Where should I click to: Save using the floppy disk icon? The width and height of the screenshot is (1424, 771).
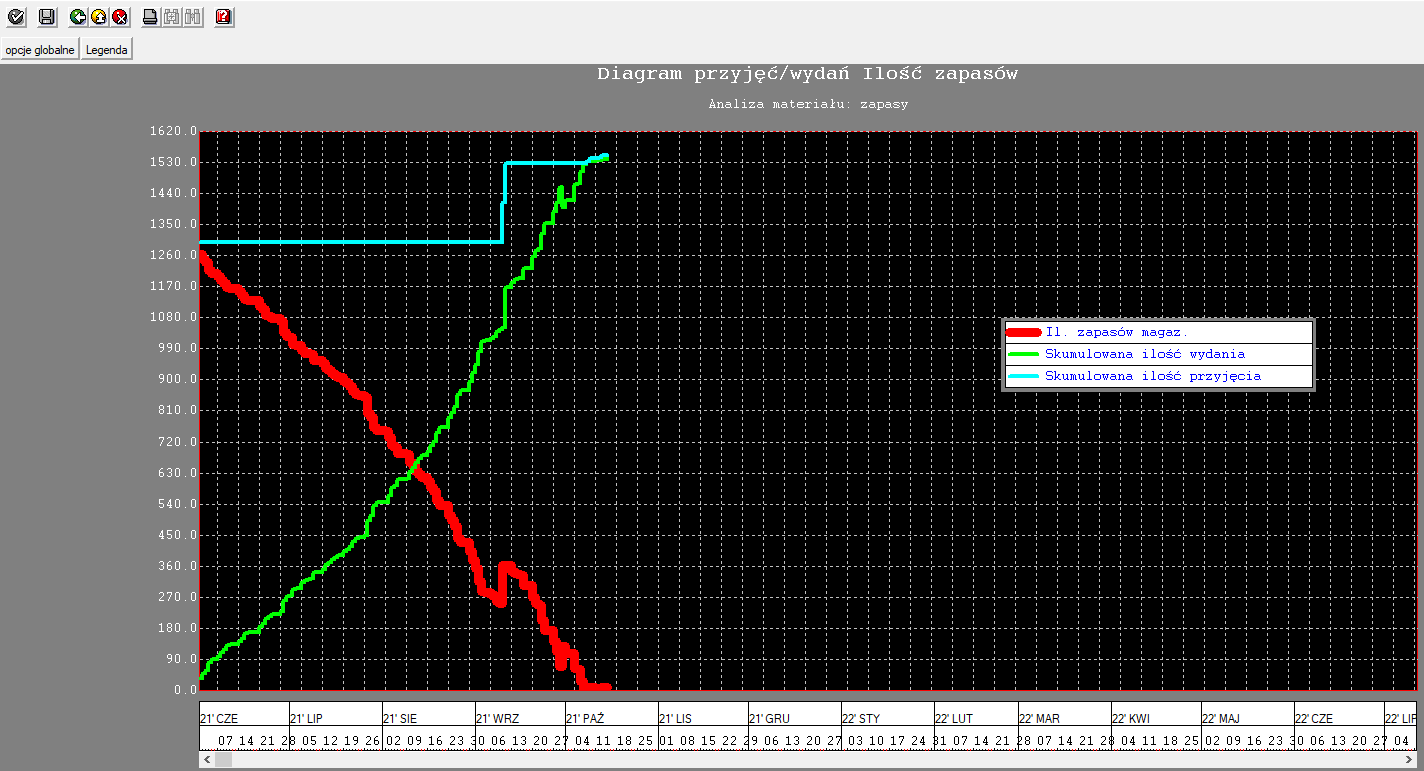(x=46, y=16)
